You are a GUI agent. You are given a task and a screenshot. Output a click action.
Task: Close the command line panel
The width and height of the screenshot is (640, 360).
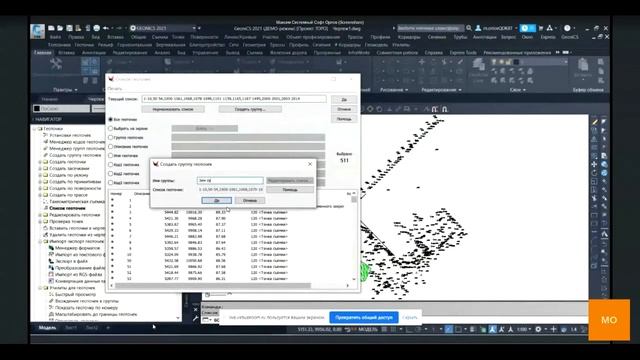[196, 309]
